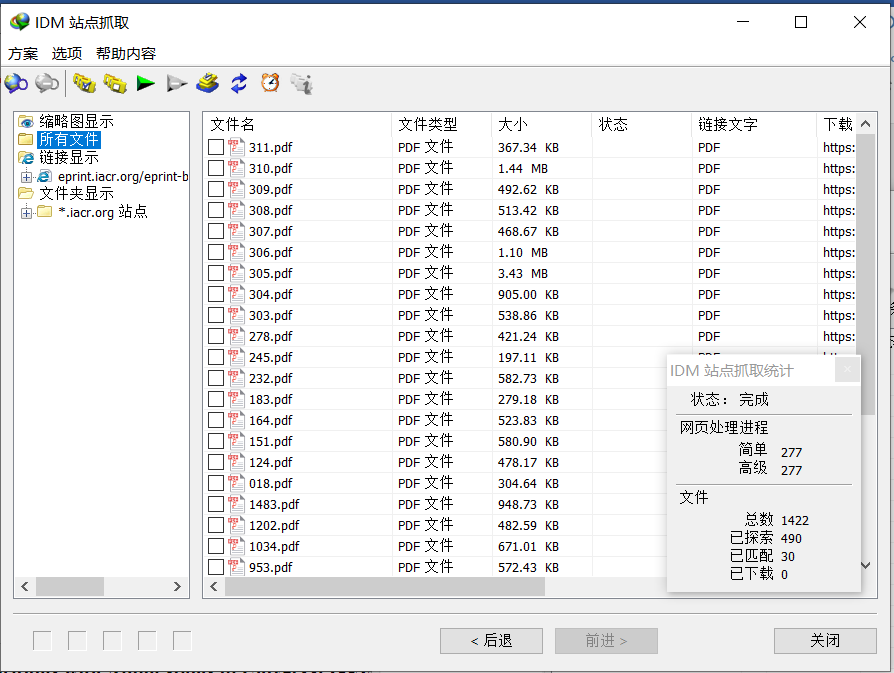Select the file name 1202.pdf

(x=274, y=526)
